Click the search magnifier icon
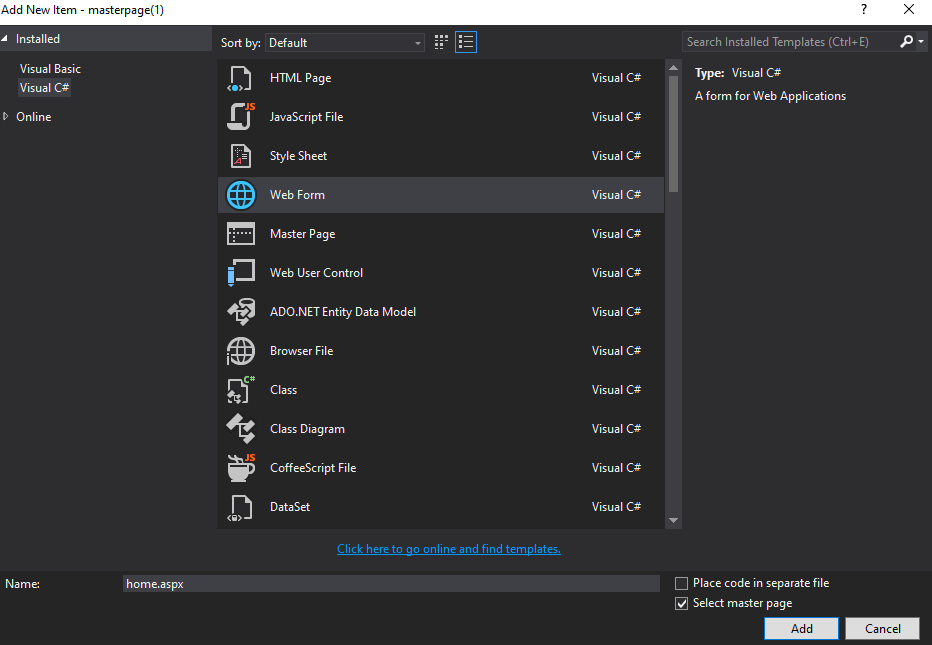This screenshot has width=932, height=645. click(906, 42)
